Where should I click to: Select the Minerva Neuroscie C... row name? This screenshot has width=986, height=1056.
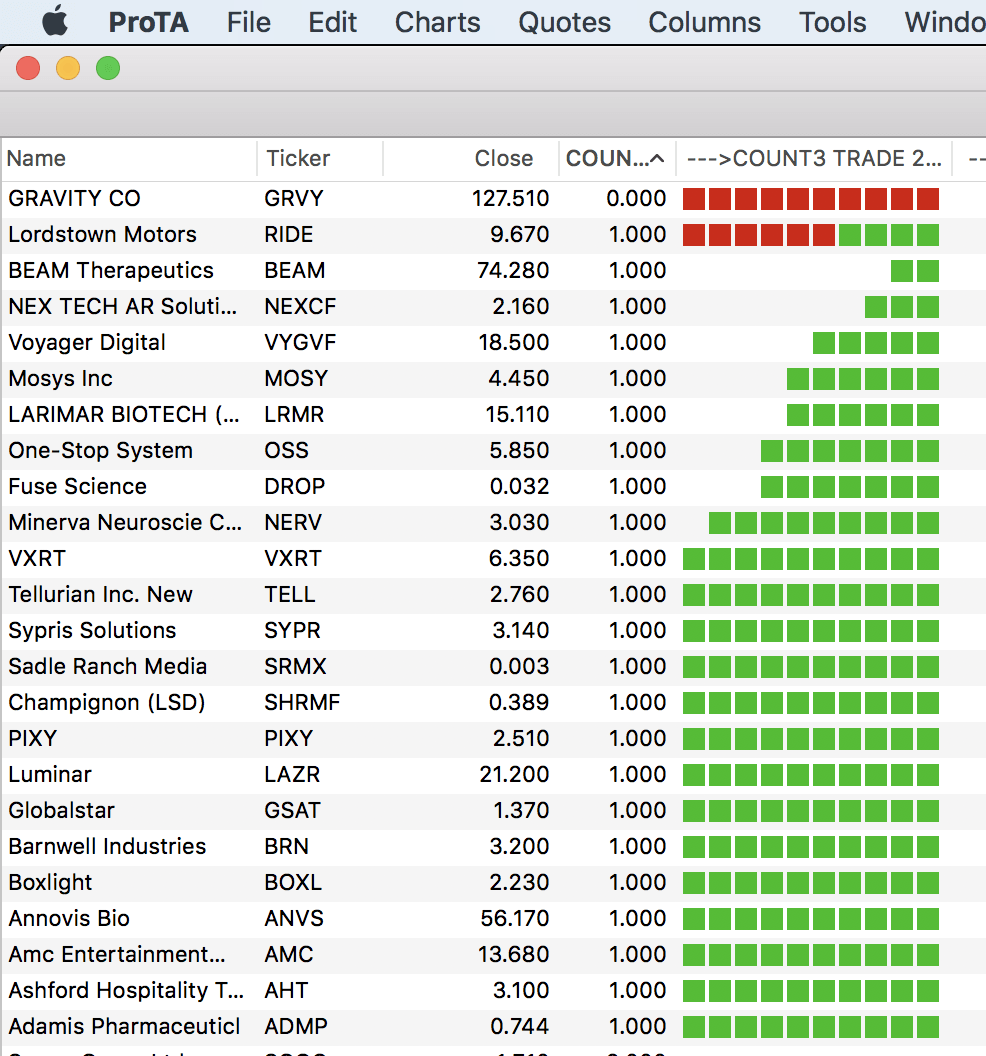point(125,523)
